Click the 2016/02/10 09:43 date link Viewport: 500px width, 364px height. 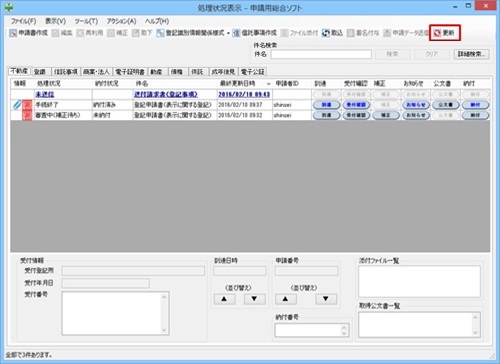click(244, 94)
